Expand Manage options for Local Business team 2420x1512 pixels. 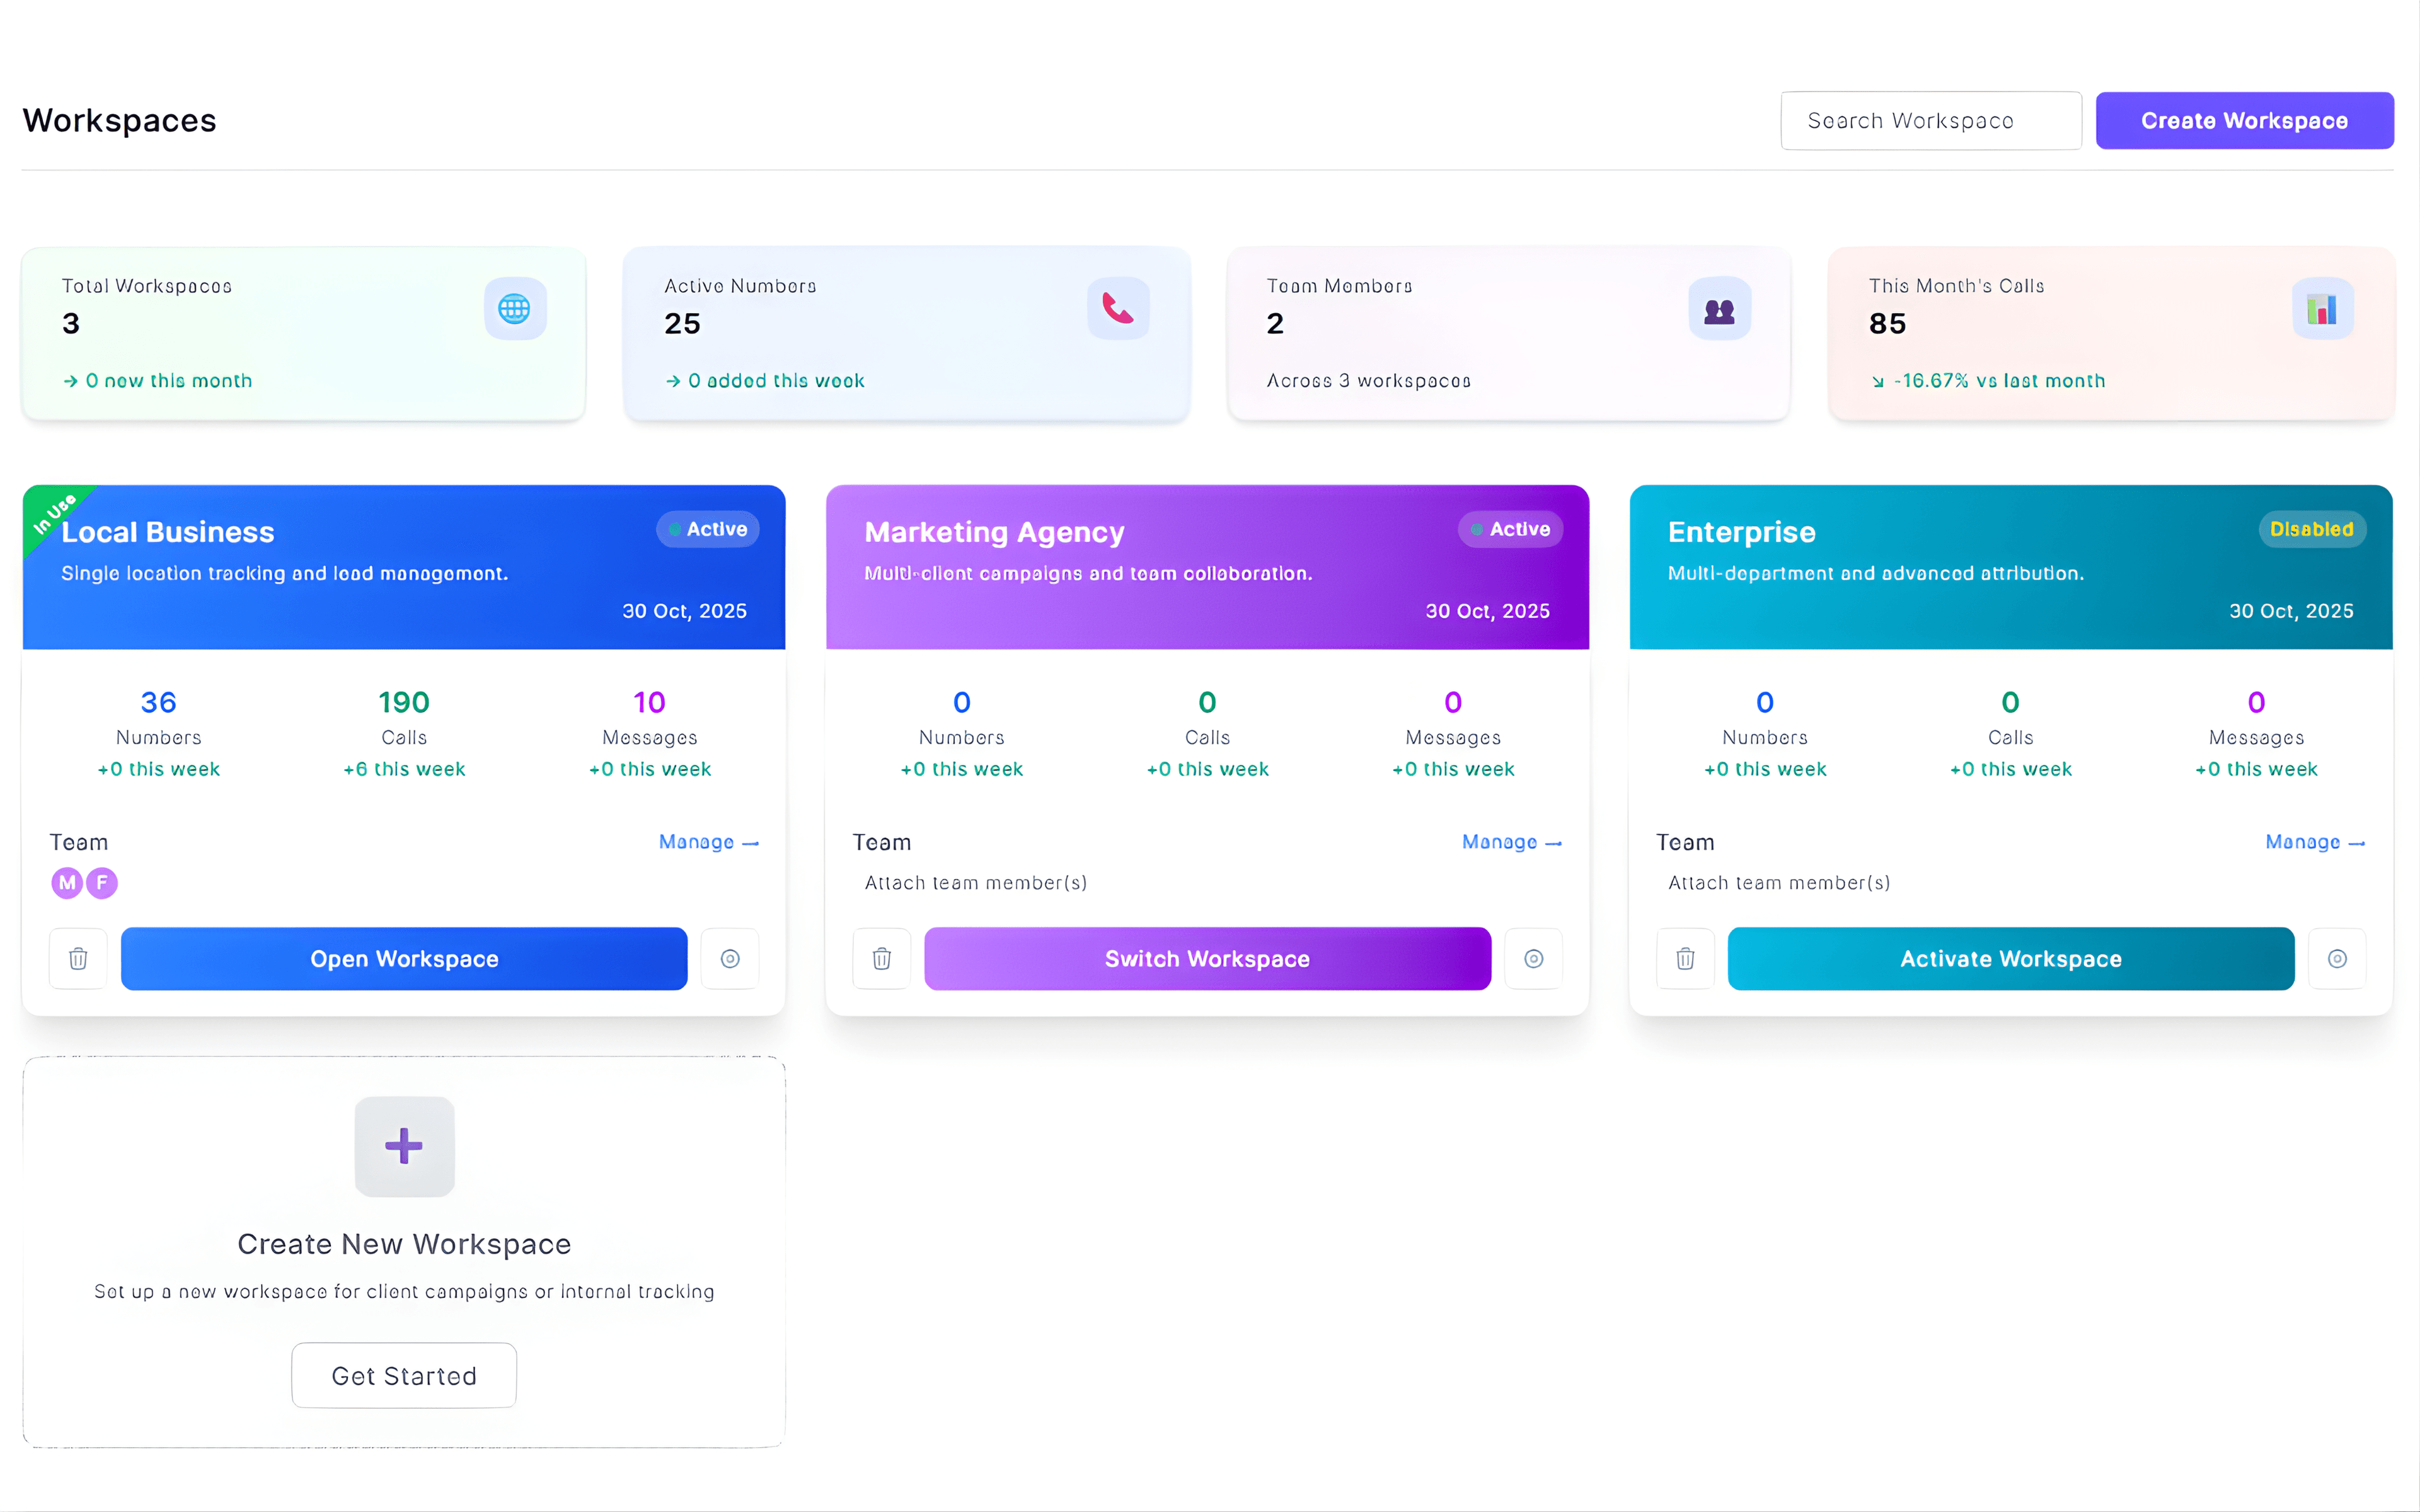(x=708, y=842)
